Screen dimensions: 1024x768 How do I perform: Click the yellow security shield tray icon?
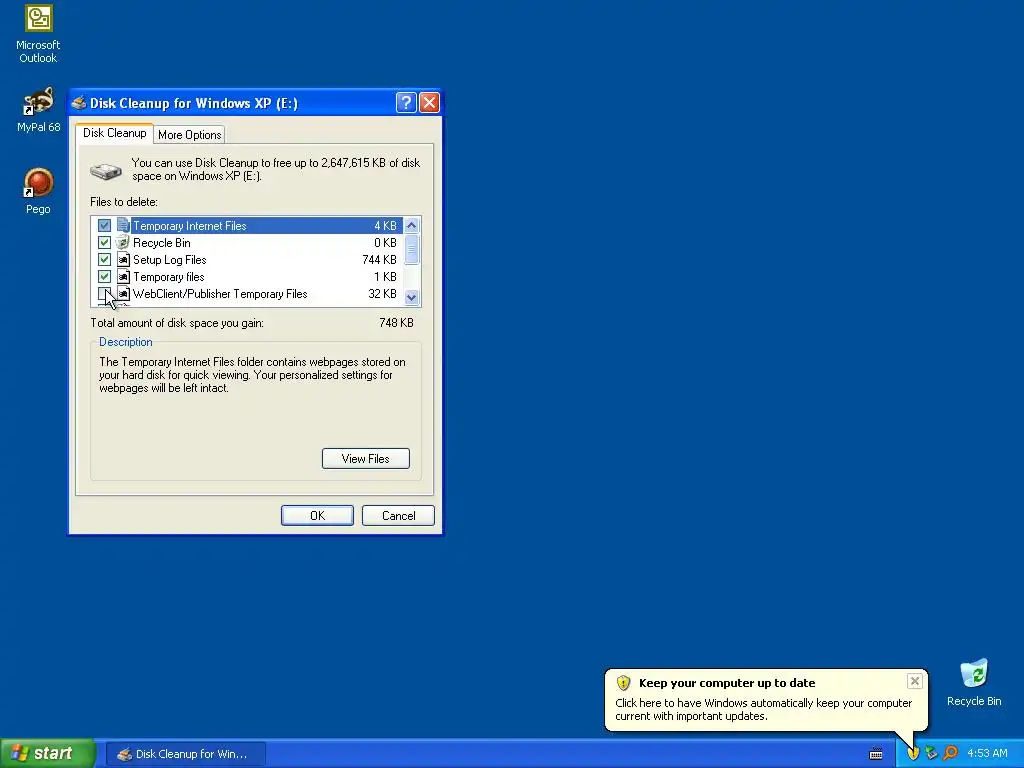tap(913, 753)
